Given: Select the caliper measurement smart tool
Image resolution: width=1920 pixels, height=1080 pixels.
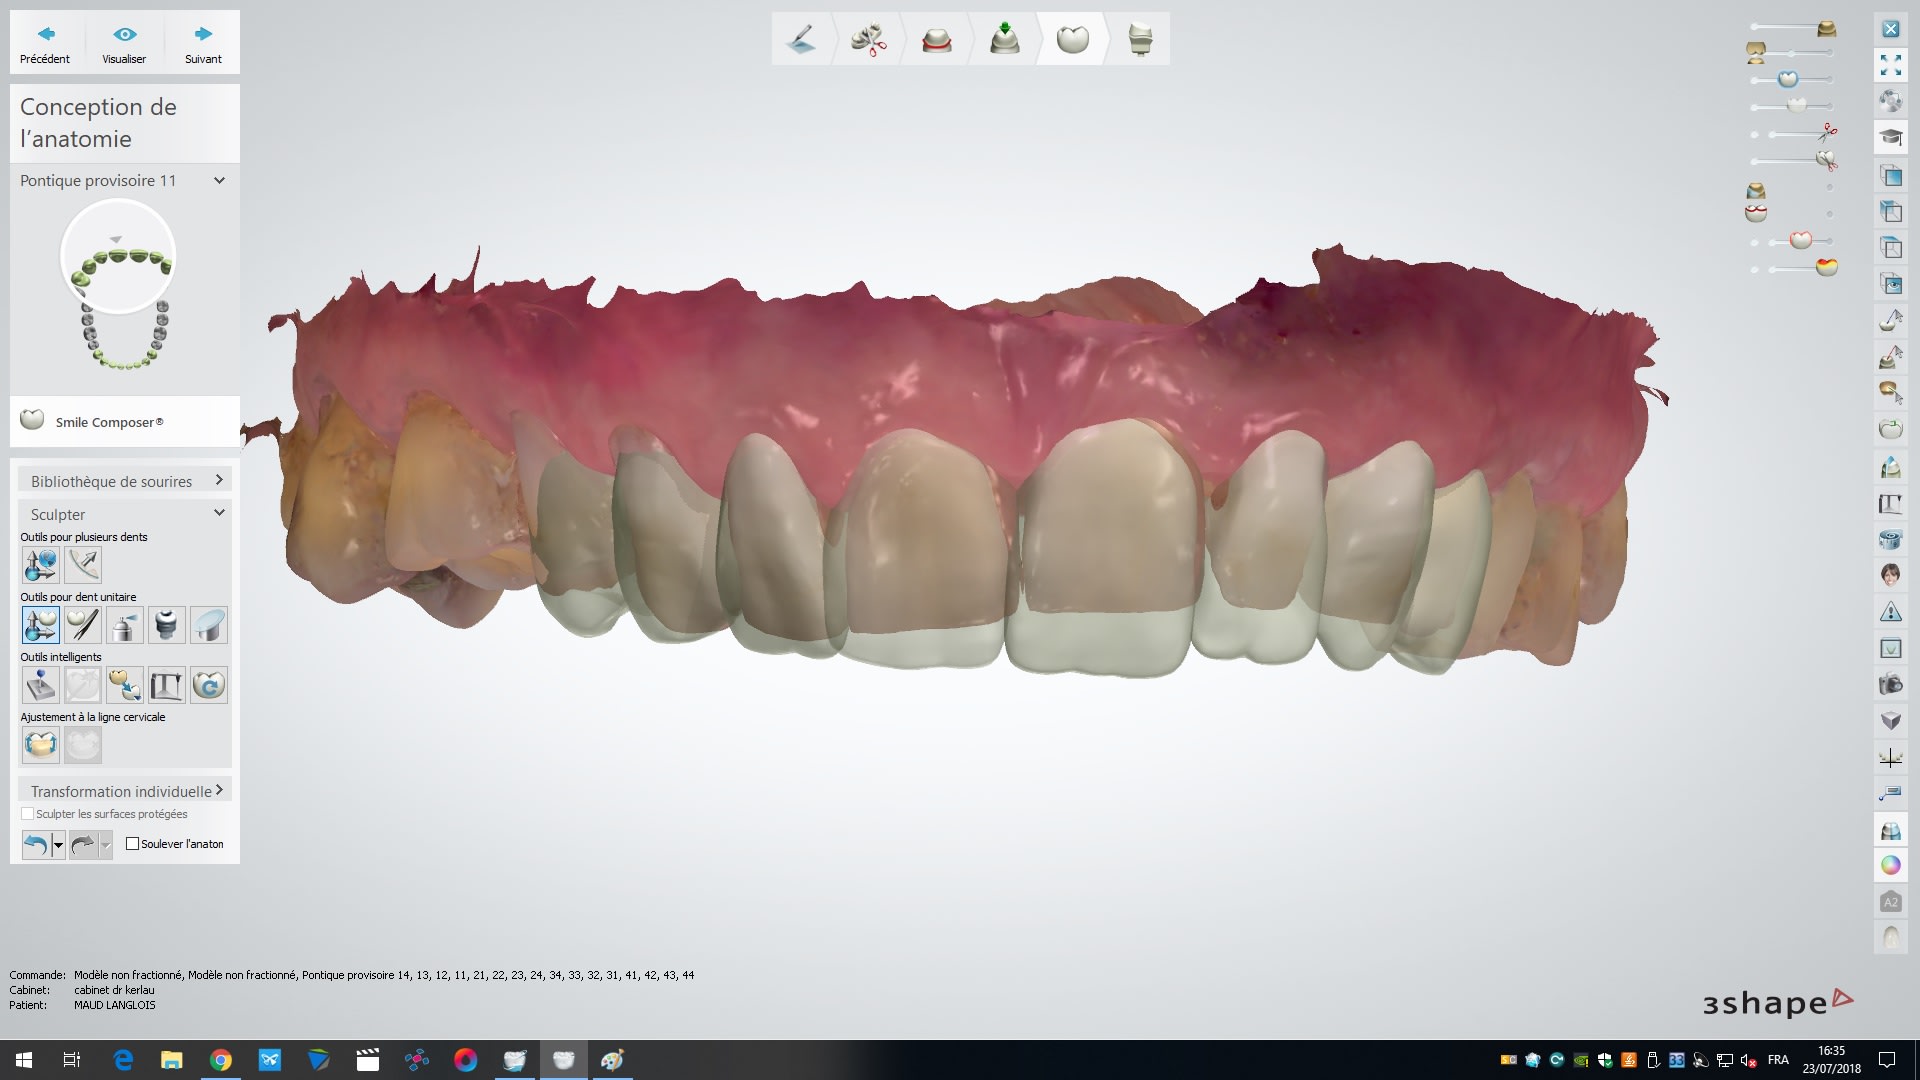Looking at the screenshot, I should [x=167, y=685].
